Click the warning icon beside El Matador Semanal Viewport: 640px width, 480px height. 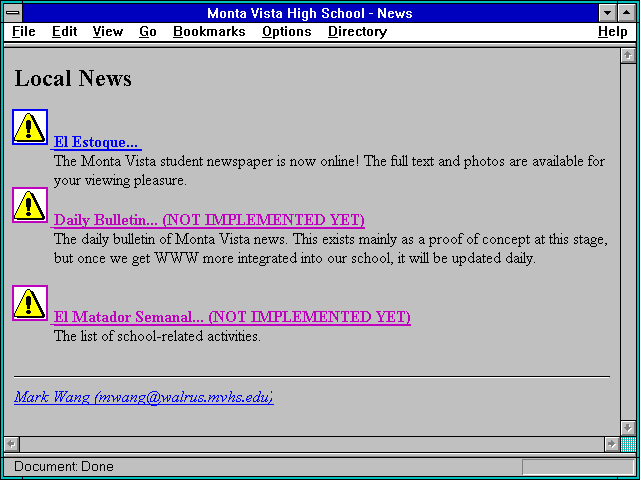point(30,303)
